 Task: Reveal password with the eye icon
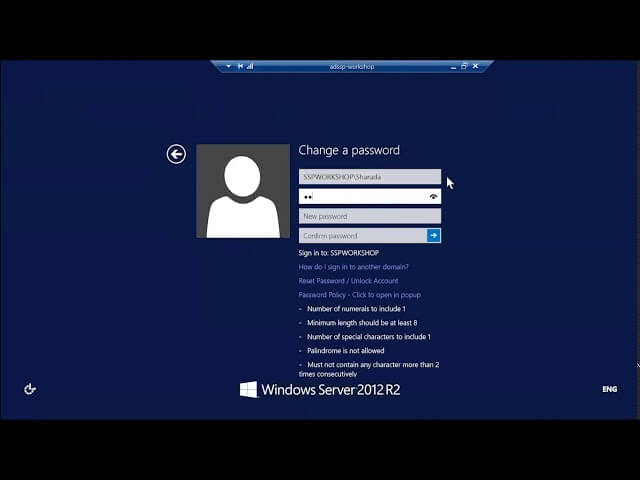433,197
